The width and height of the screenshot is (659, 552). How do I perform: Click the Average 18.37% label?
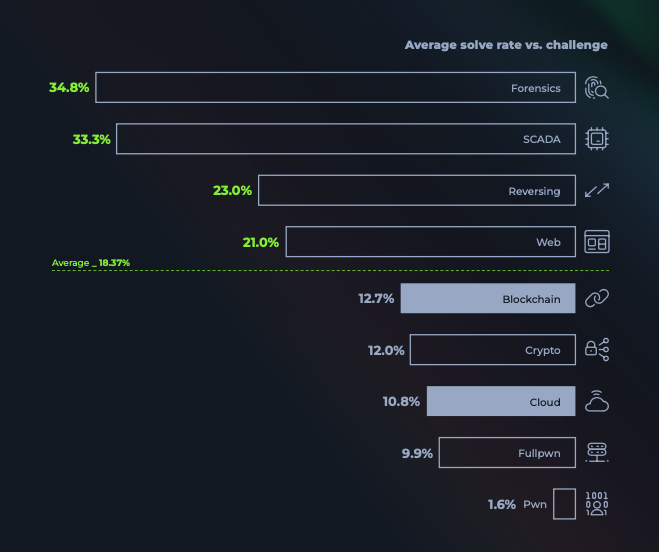[x=91, y=263]
